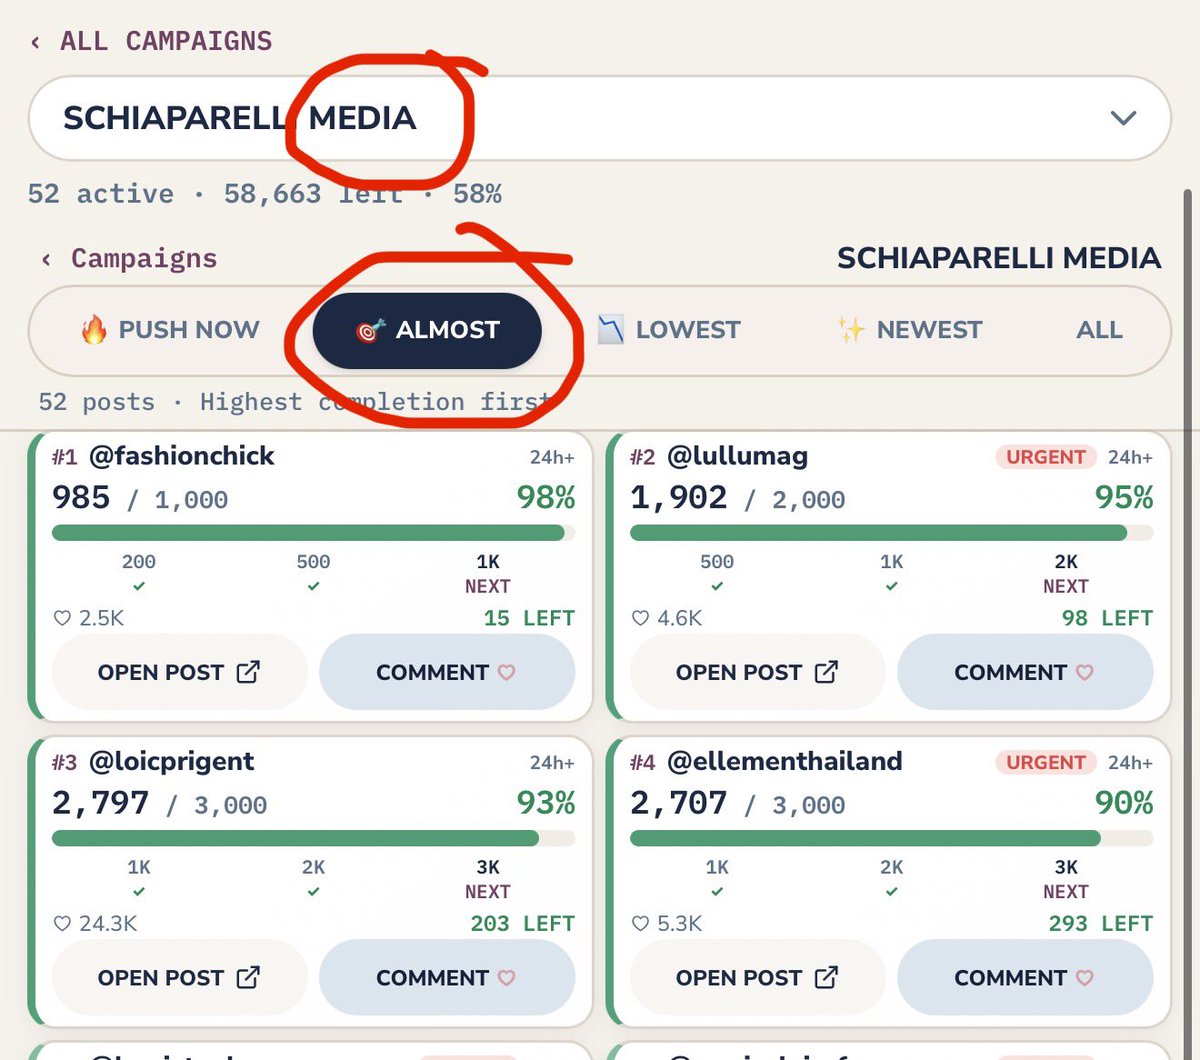Click fire icon on Push Now tab
Viewport: 1200px width, 1060px height.
(94, 329)
